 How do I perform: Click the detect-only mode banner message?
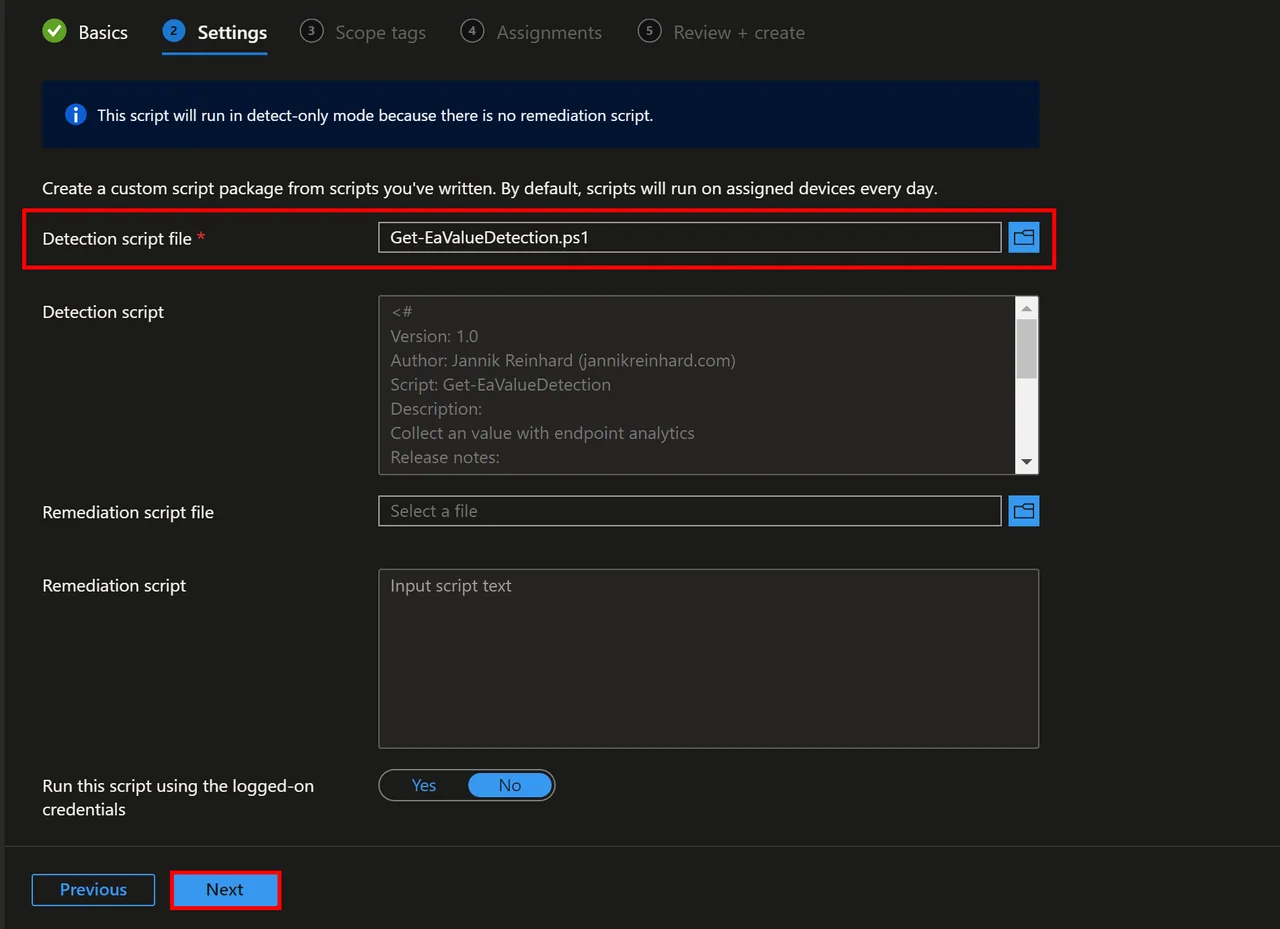(x=375, y=115)
